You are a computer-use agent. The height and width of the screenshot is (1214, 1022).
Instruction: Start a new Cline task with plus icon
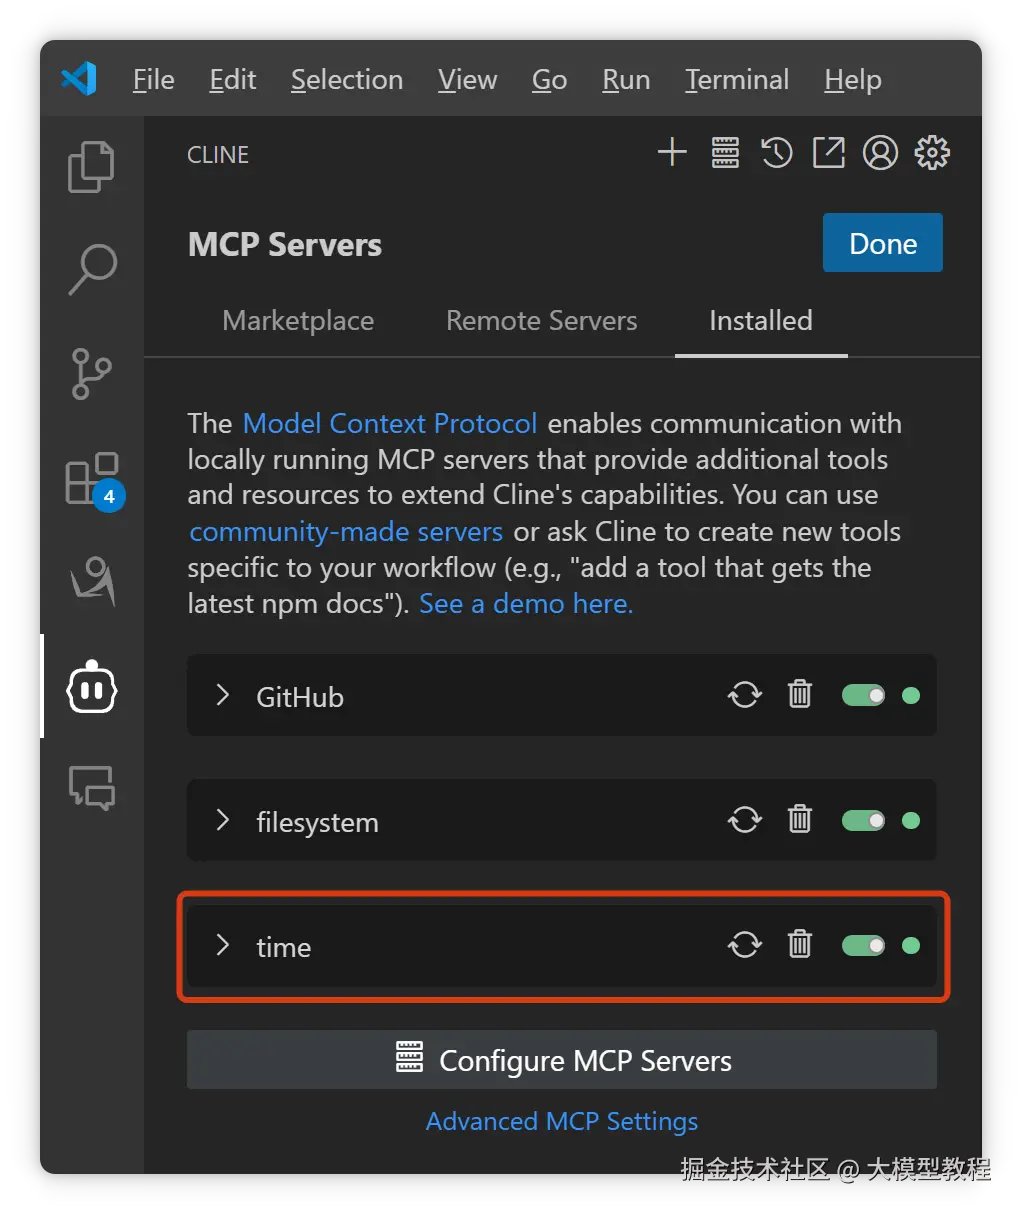672,153
